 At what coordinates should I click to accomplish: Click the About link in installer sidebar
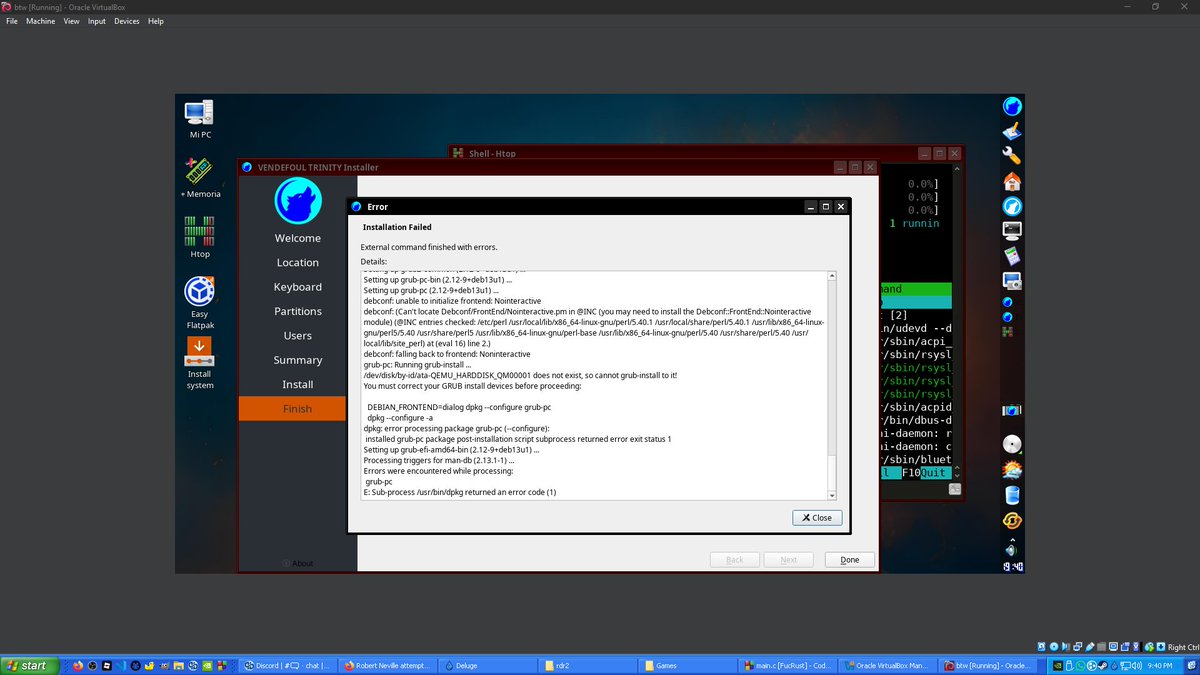298,563
